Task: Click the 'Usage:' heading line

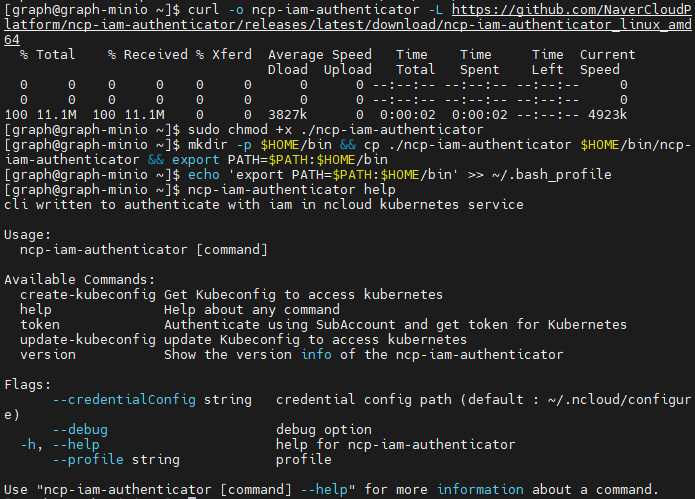Action: pyautogui.click(x=27, y=235)
